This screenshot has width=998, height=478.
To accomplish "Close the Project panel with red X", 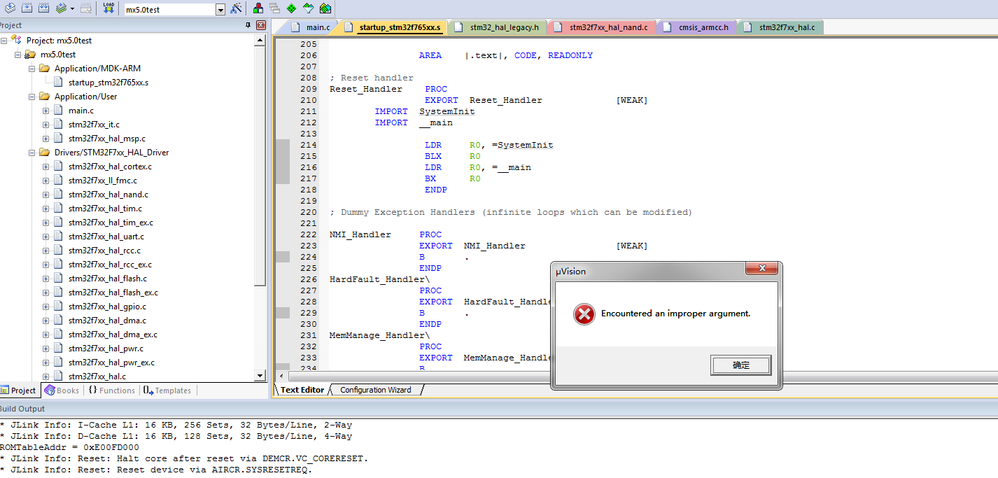I will click(x=261, y=25).
